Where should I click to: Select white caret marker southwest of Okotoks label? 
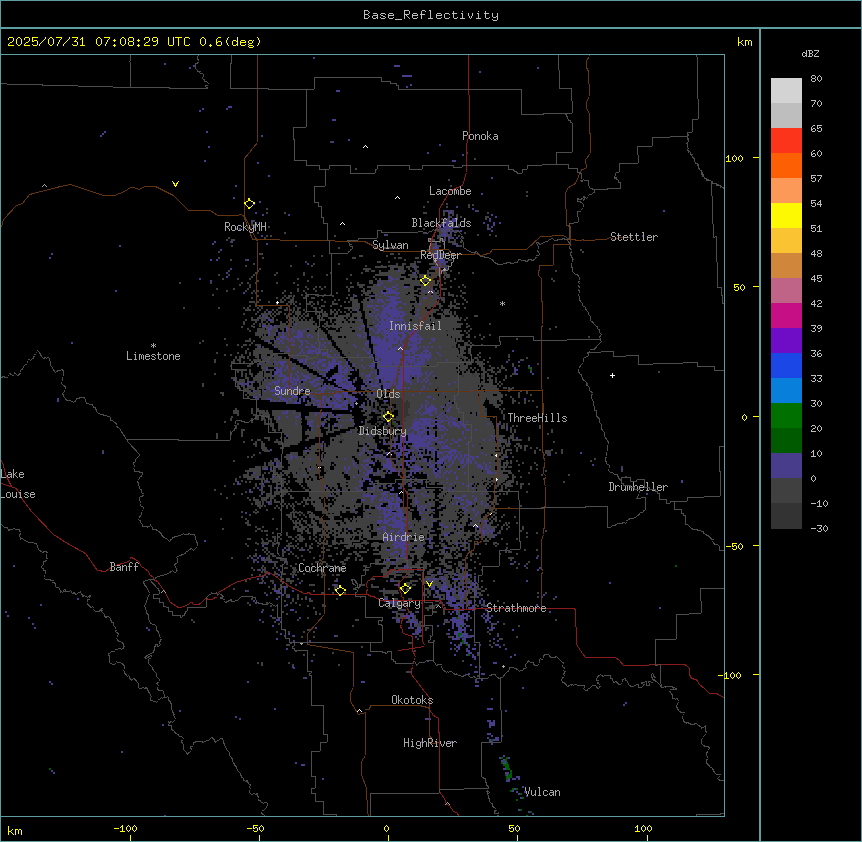pyautogui.click(x=360, y=711)
